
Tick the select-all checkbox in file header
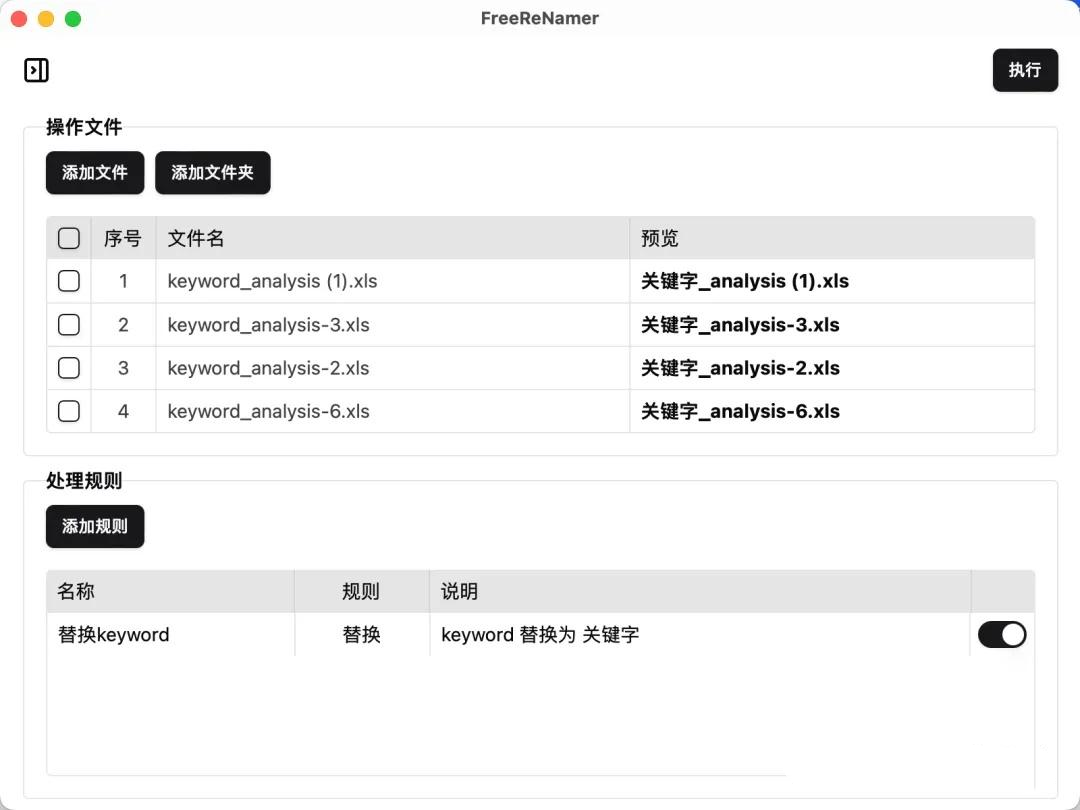click(x=69, y=238)
